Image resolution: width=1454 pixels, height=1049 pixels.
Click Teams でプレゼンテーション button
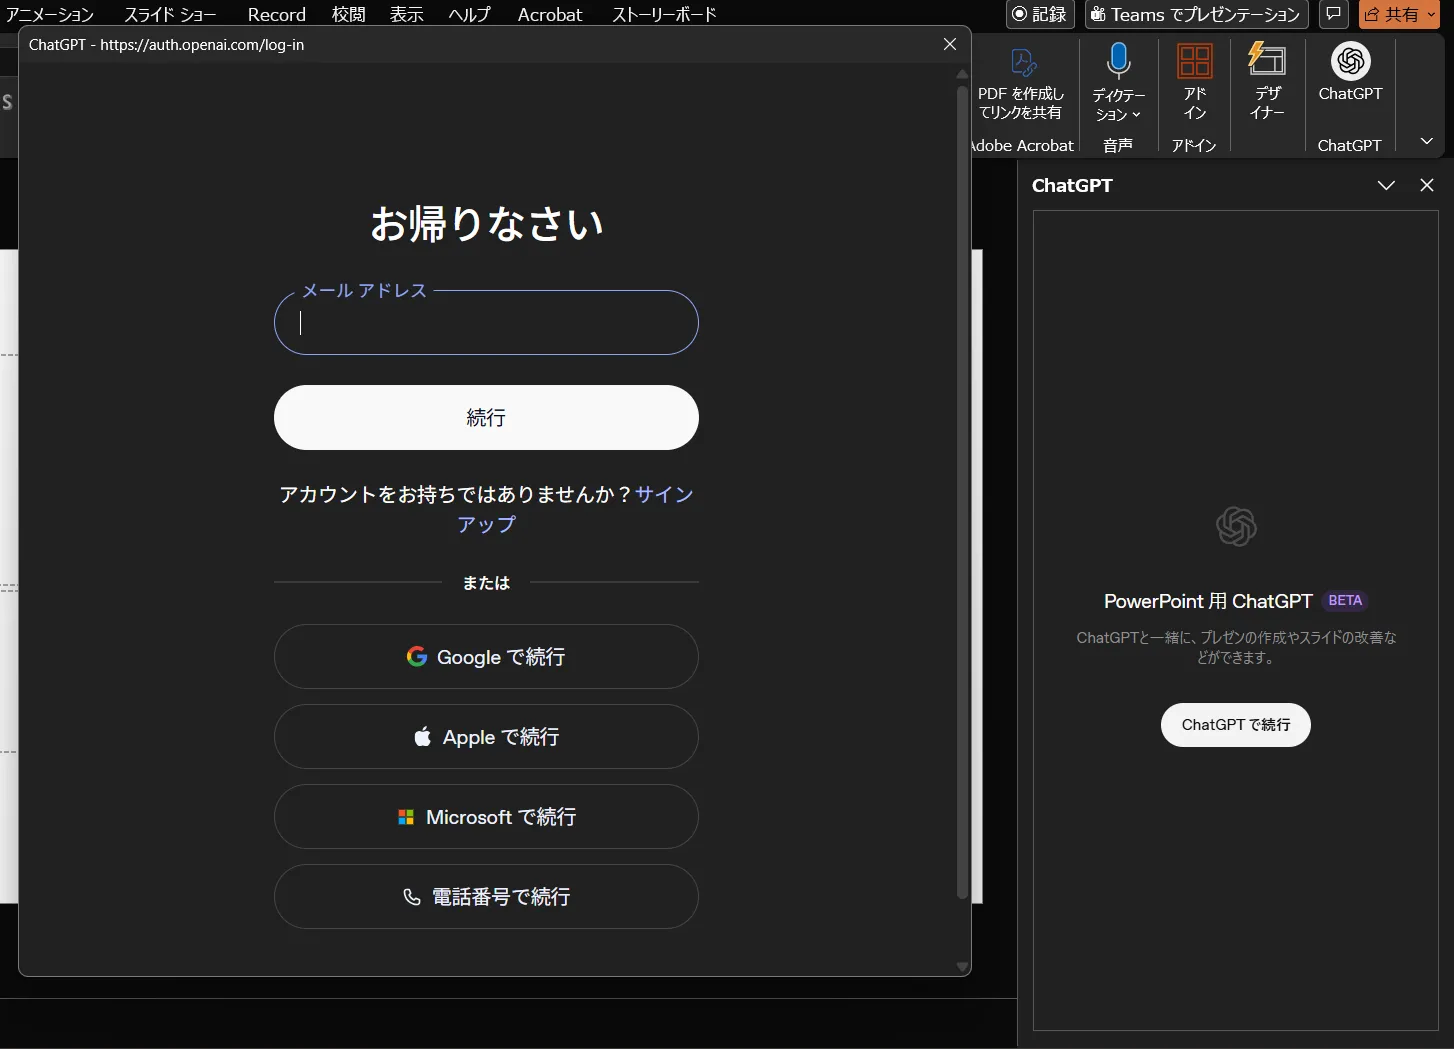click(x=1196, y=14)
